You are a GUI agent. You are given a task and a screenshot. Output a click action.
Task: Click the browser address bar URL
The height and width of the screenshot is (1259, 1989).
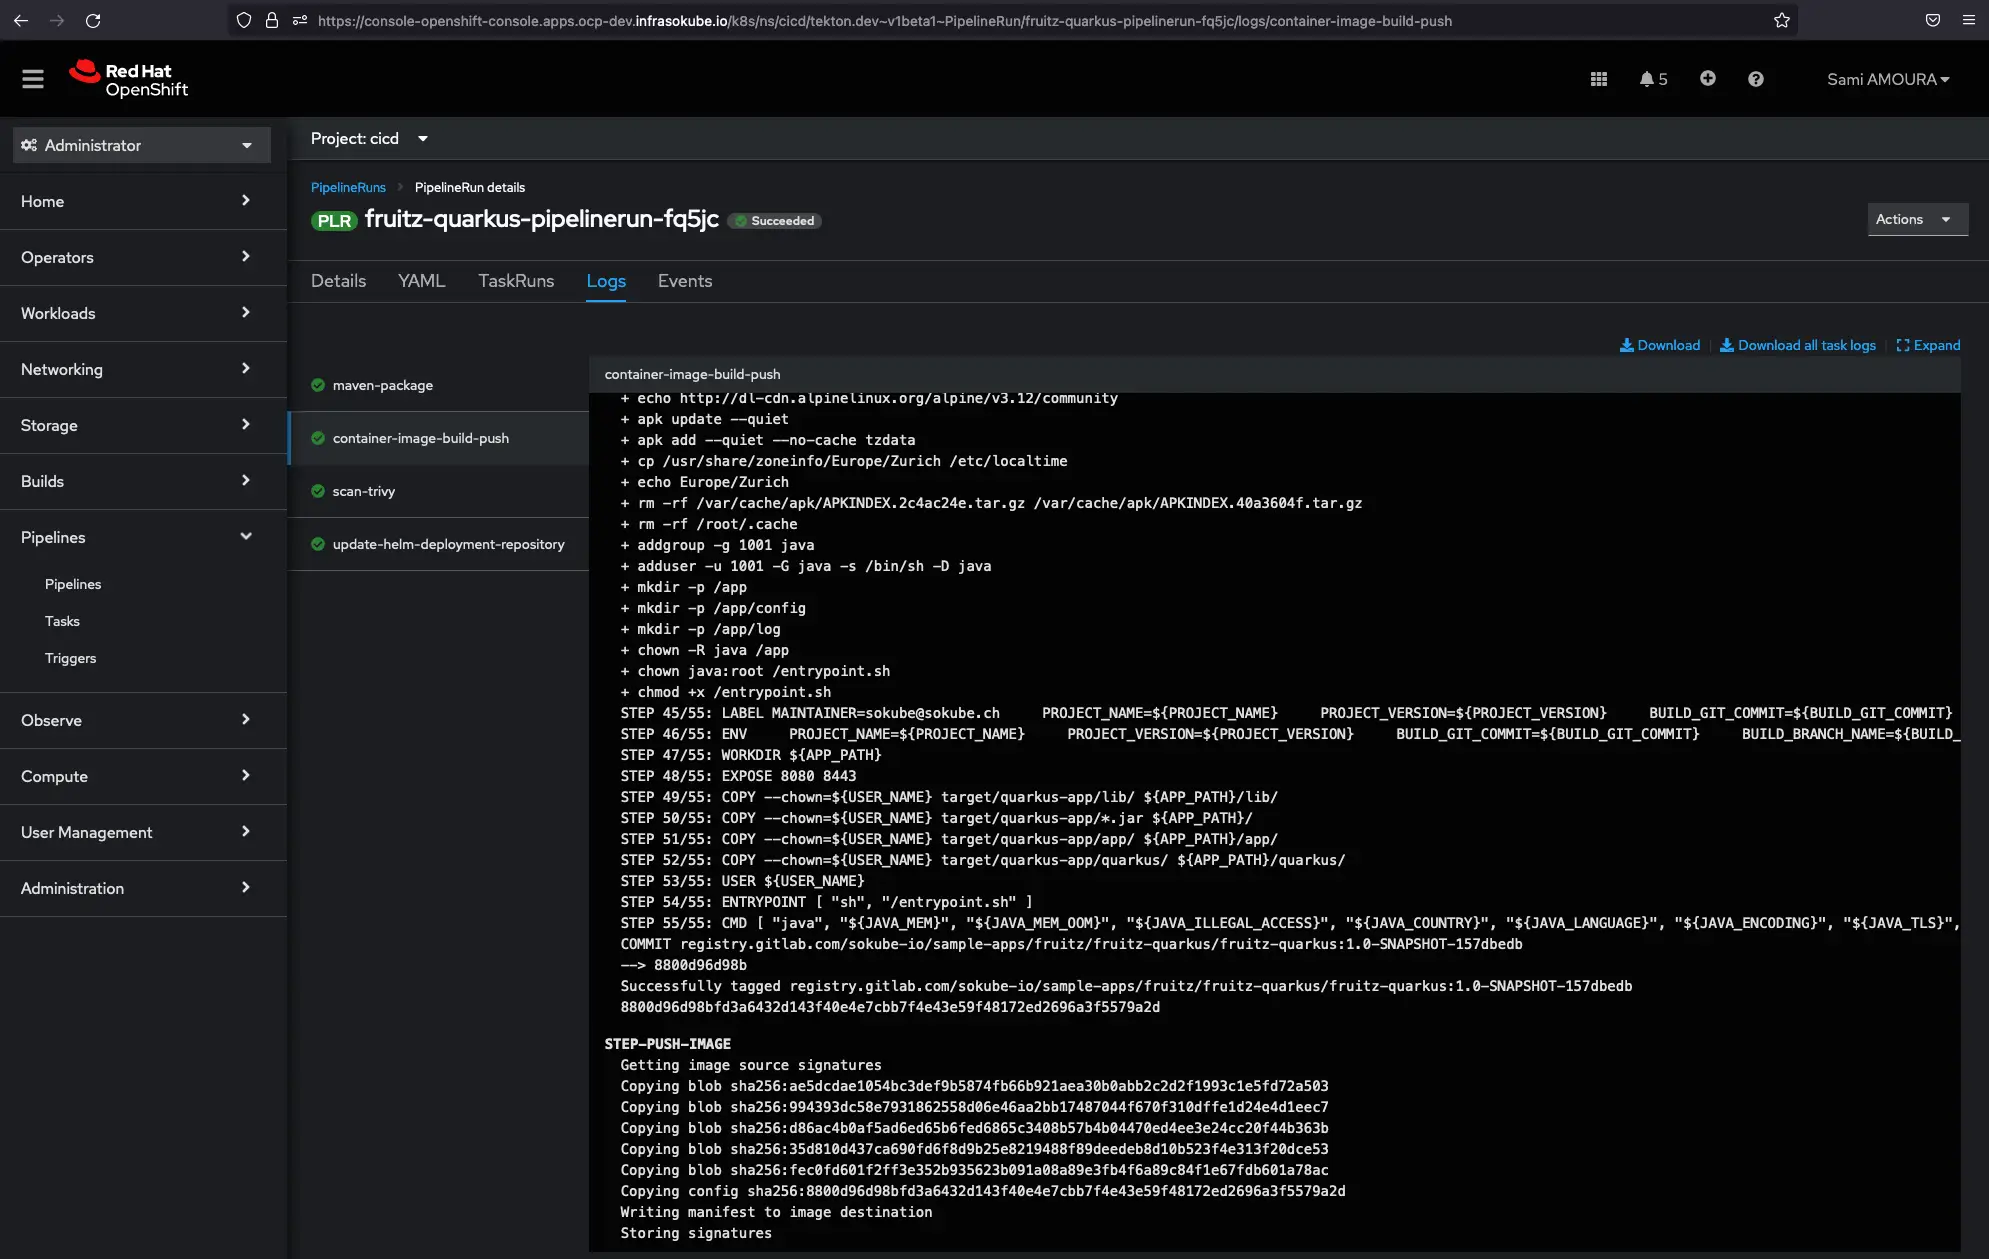point(884,20)
